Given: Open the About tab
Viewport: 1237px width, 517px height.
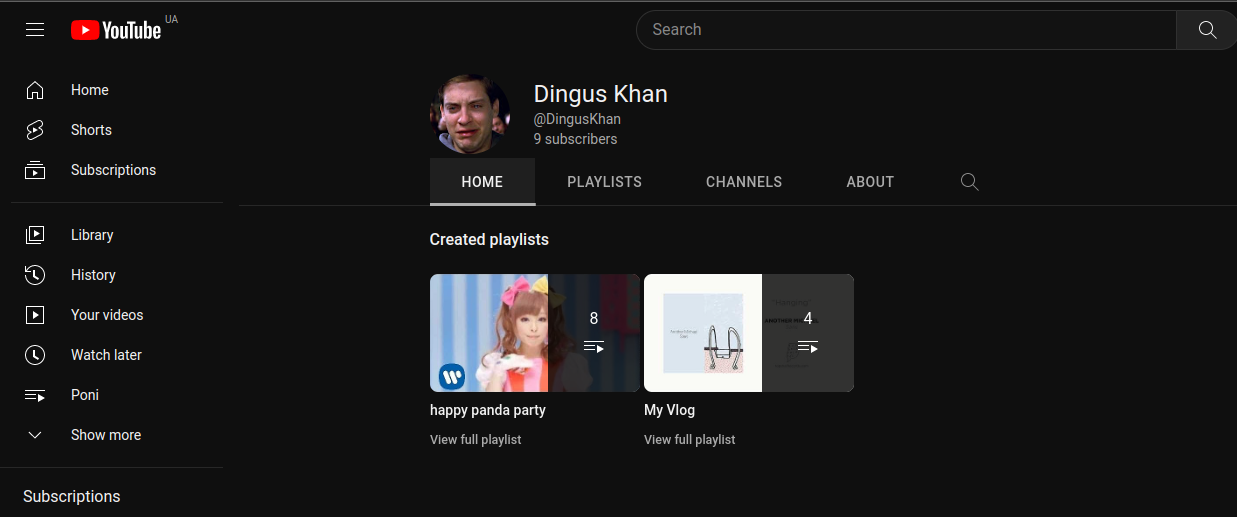Looking at the screenshot, I should (x=870, y=182).
